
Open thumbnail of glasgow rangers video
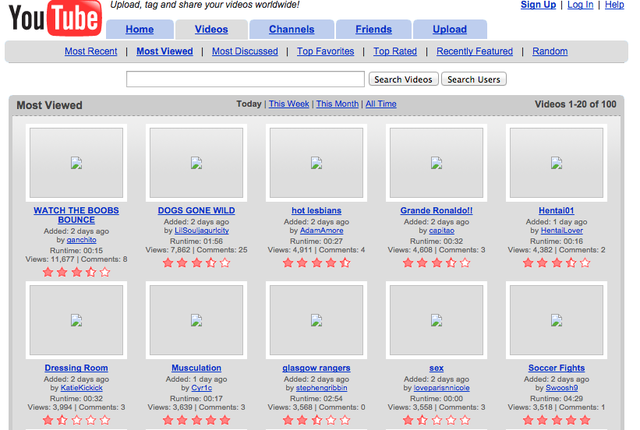tap(316, 320)
